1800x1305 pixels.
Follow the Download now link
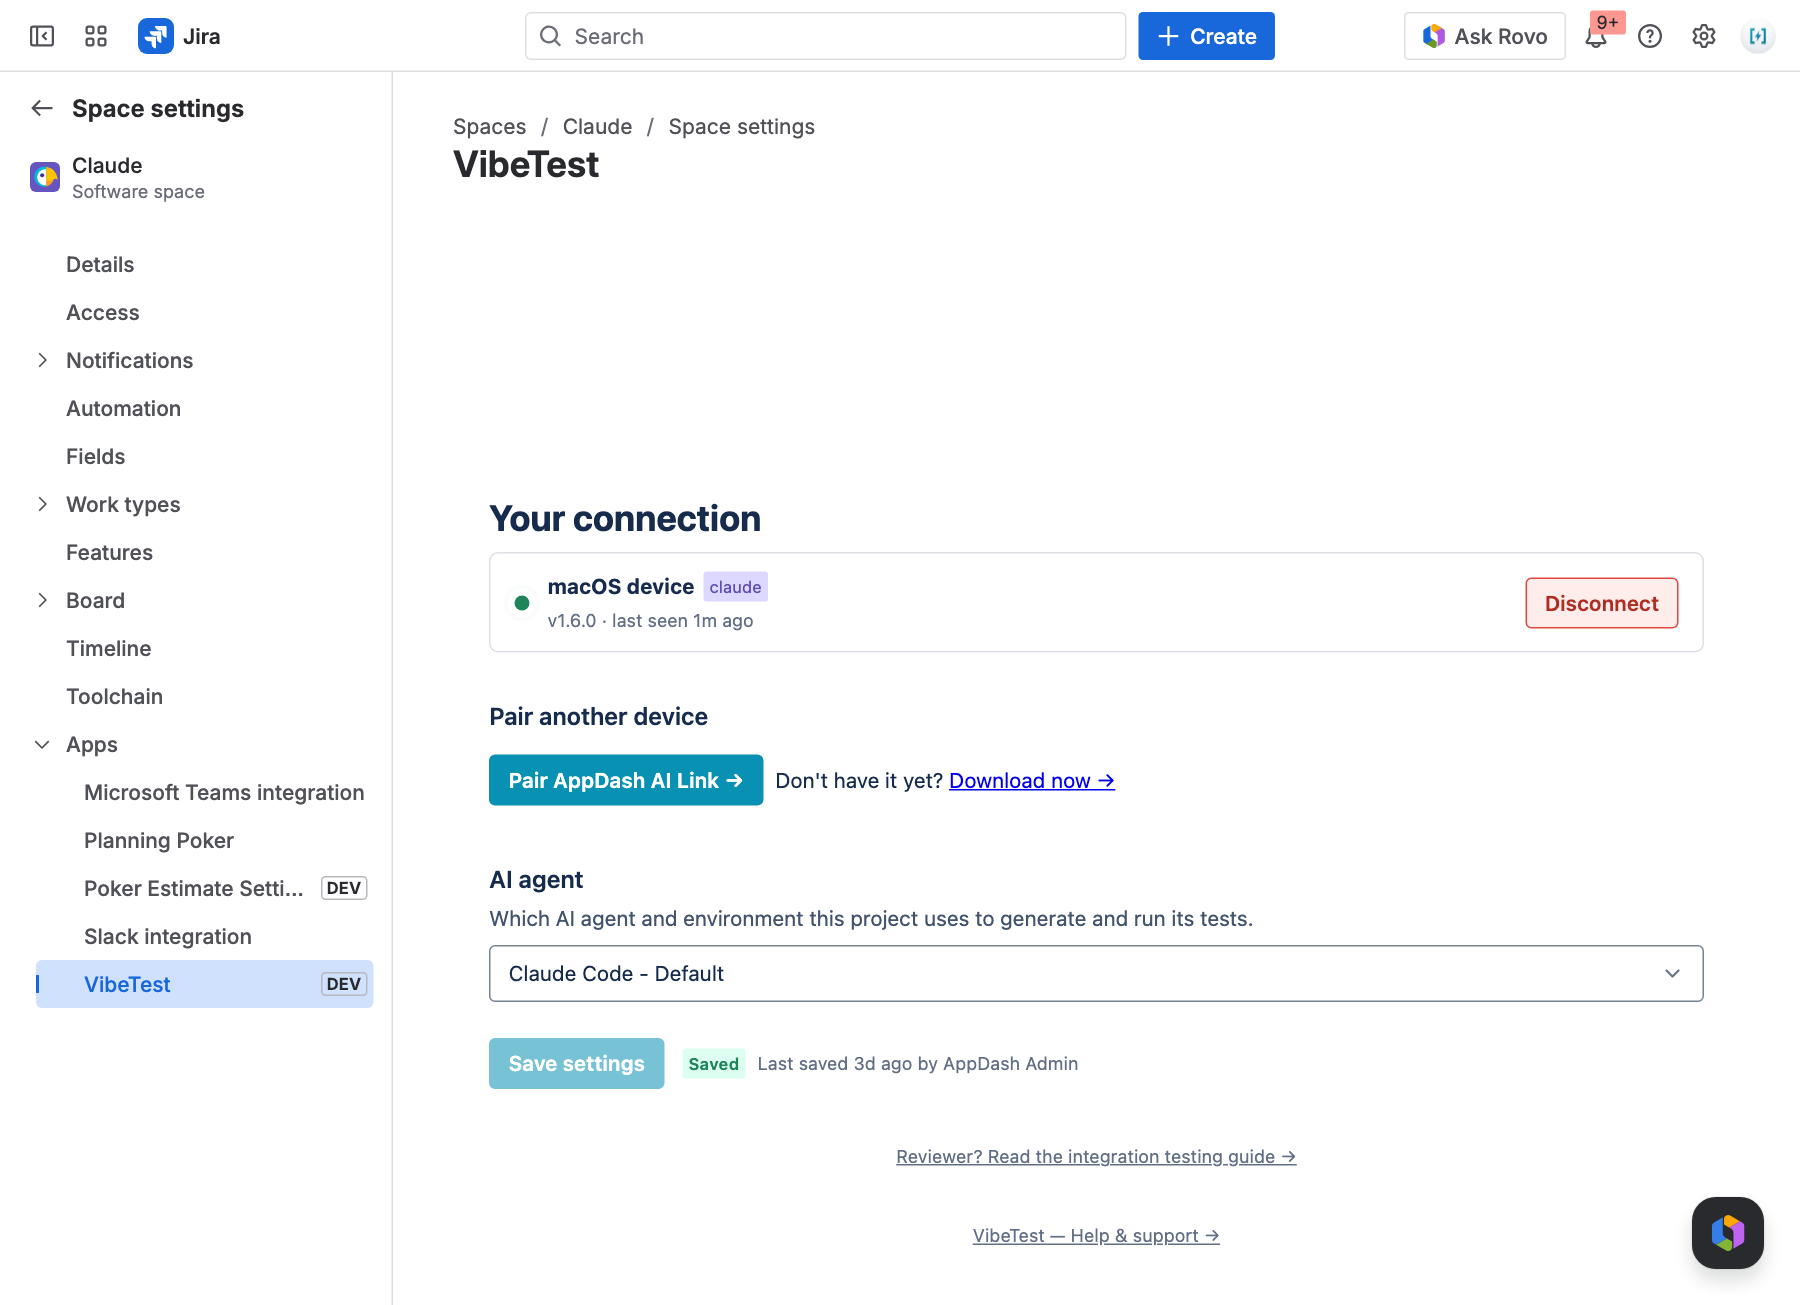tap(1032, 780)
